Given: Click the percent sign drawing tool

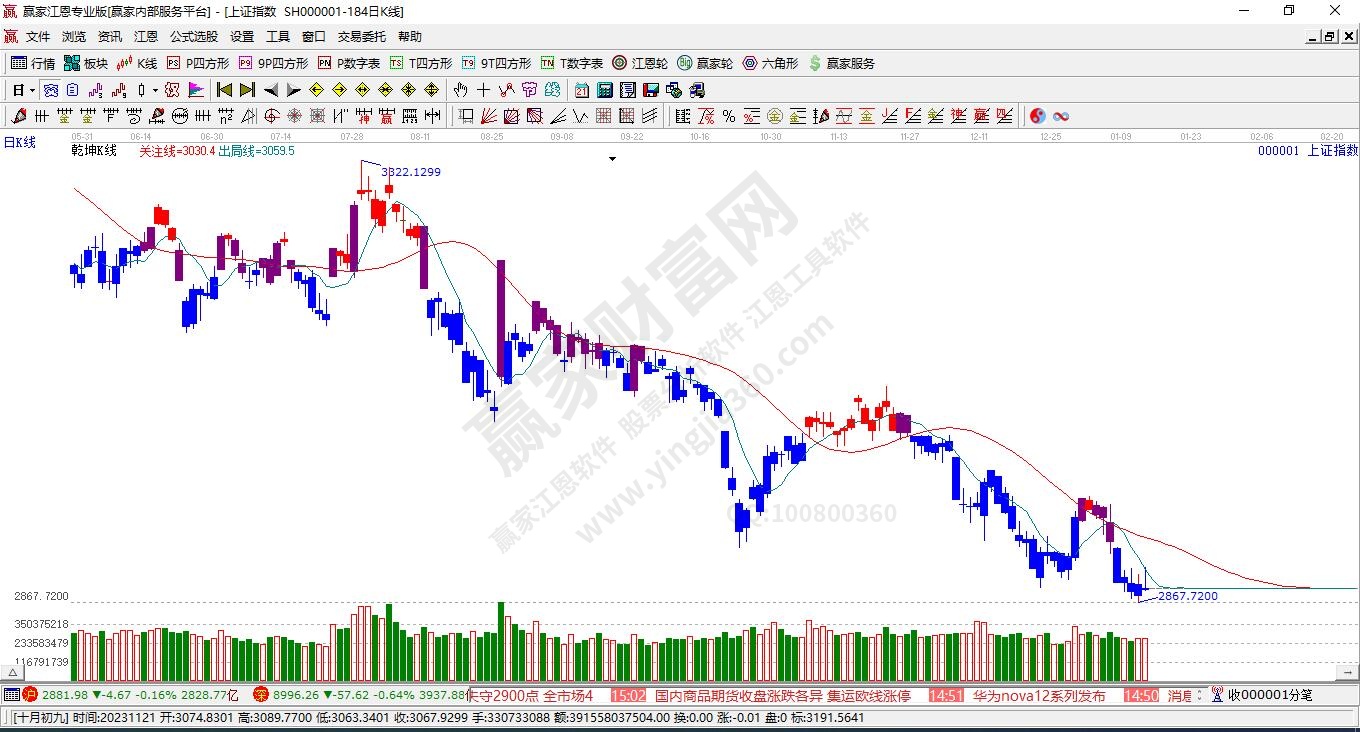Looking at the screenshot, I should 729,116.
